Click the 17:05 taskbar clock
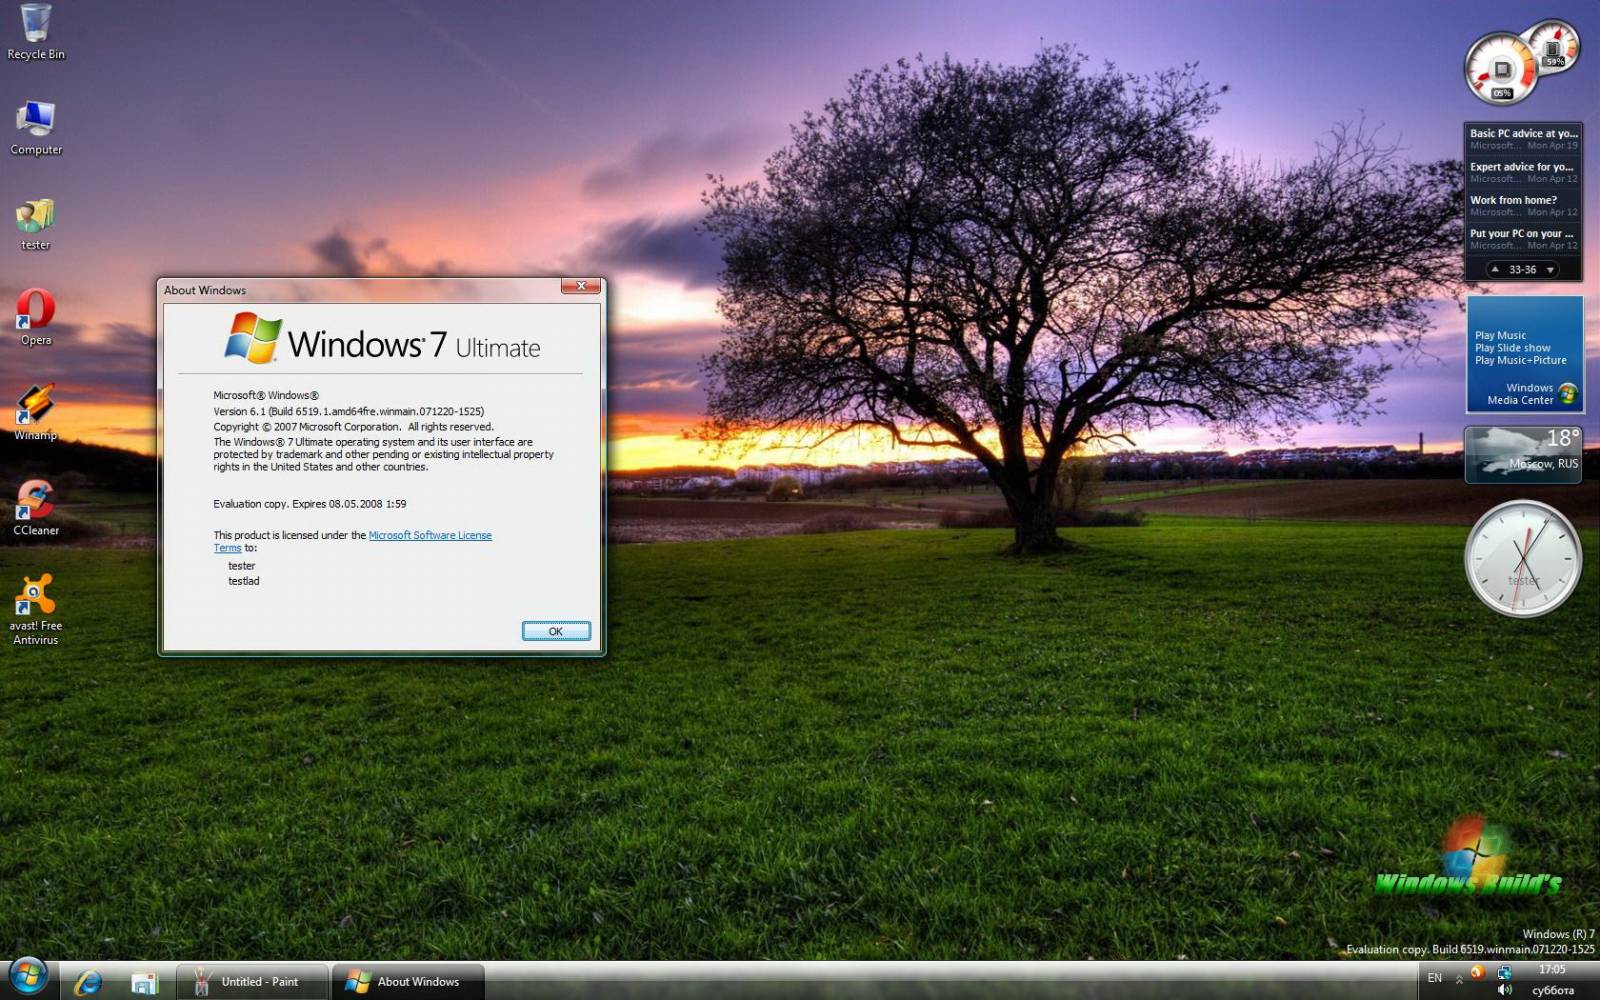The height and width of the screenshot is (1000, 1600). coord(1552,970)
